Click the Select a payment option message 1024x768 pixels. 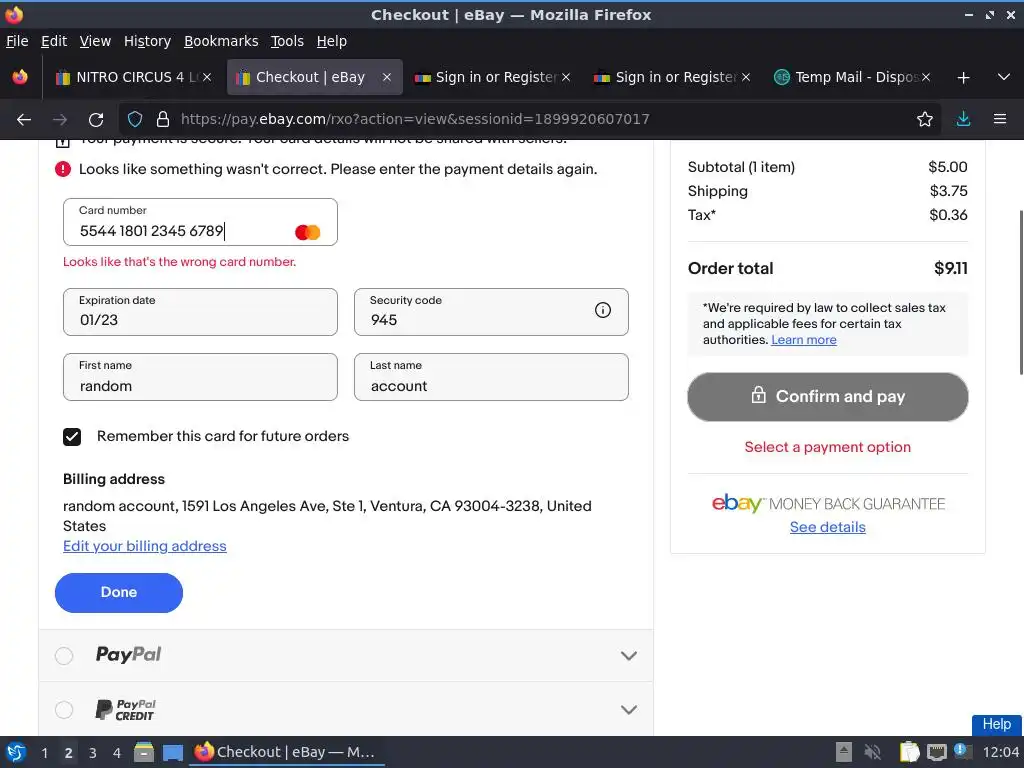[827, 447]
